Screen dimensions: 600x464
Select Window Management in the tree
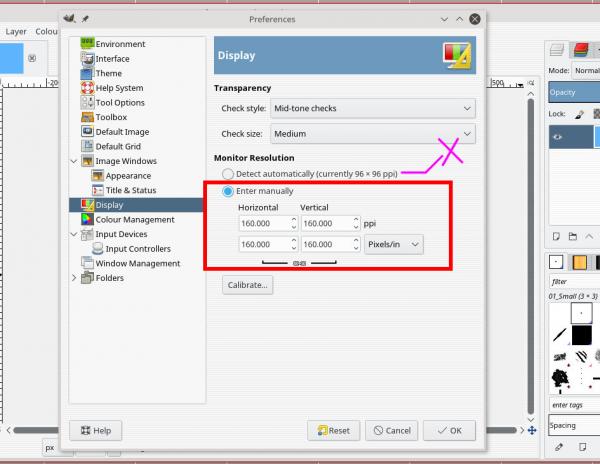point(137,263)
